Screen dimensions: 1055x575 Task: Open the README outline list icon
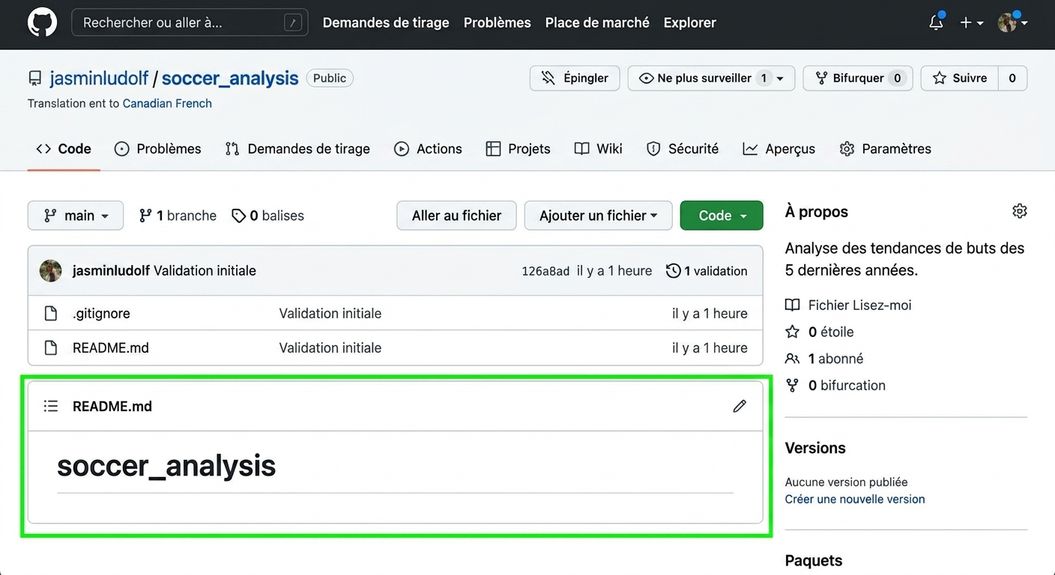click(50, 406)
